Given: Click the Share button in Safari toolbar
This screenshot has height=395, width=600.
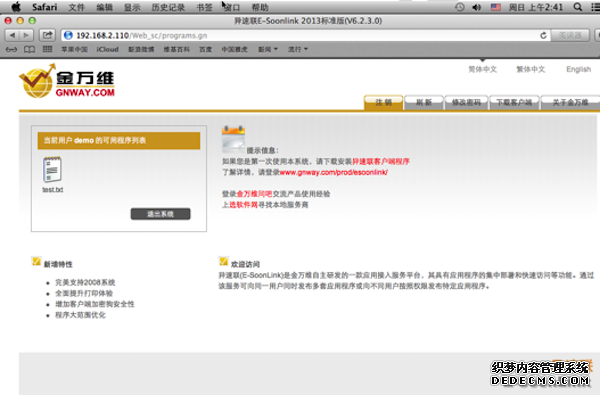Looking at the screenshot, I should 47,35.
